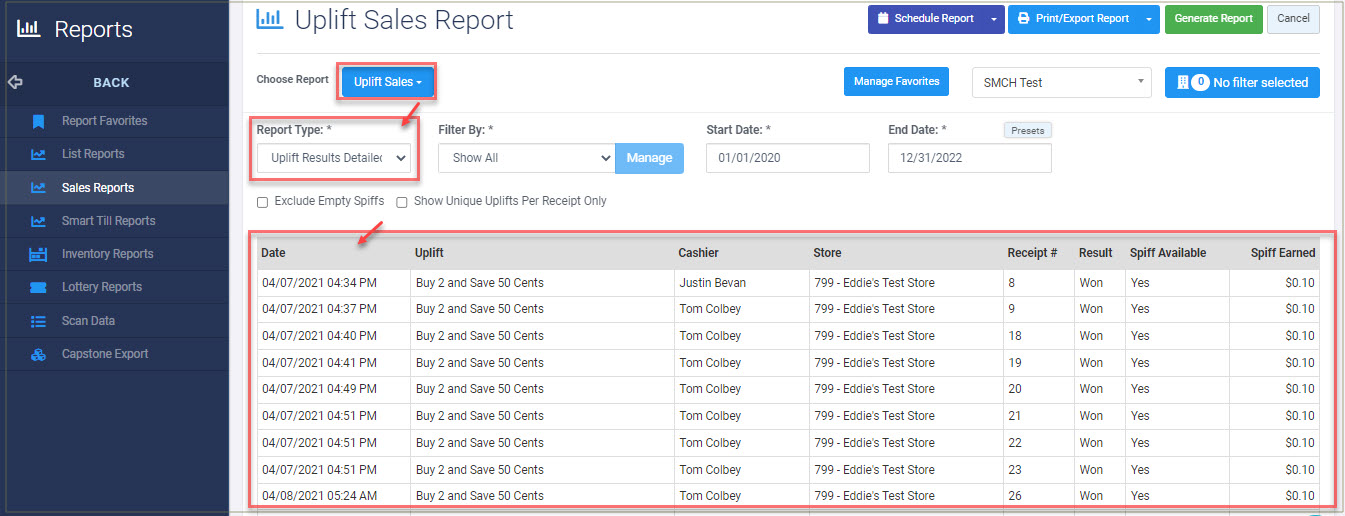Expand the Schedule Report dropdown arrow

click(x=993, y=18)
